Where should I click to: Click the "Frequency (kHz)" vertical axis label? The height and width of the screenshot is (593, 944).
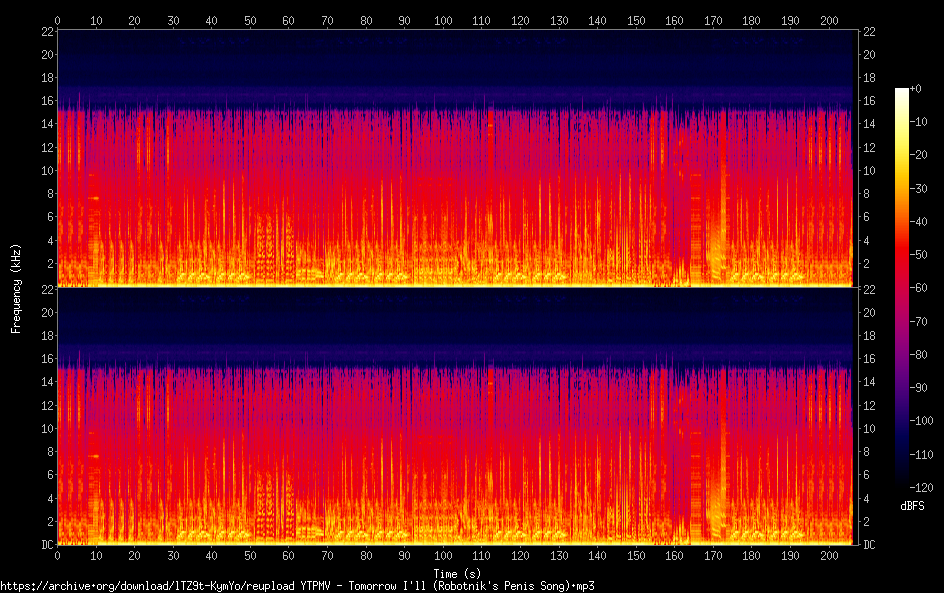pyautogui.click(x=16, y=287)
